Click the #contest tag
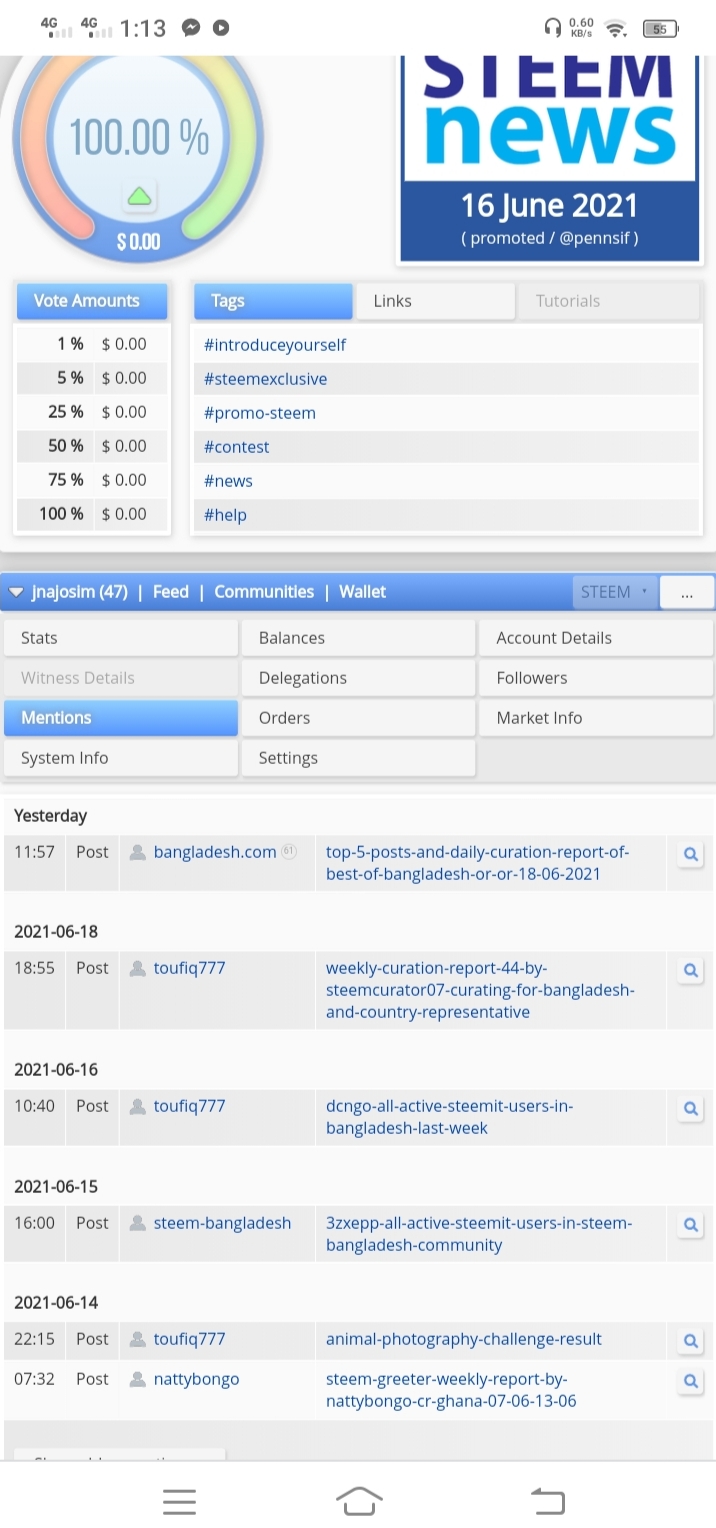The width and height of the screenshot is (716, 1528). [x=237, y=447]
